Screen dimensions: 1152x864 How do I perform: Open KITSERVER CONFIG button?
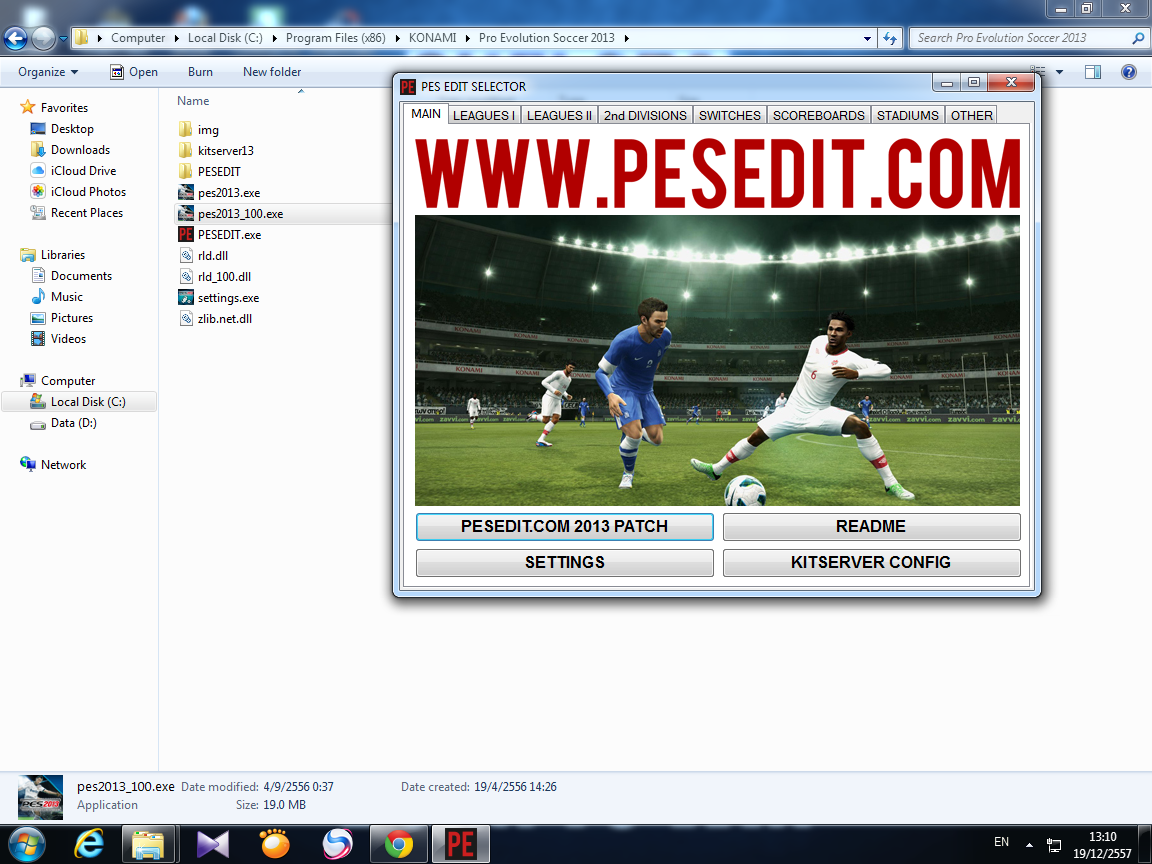point(871,563)
